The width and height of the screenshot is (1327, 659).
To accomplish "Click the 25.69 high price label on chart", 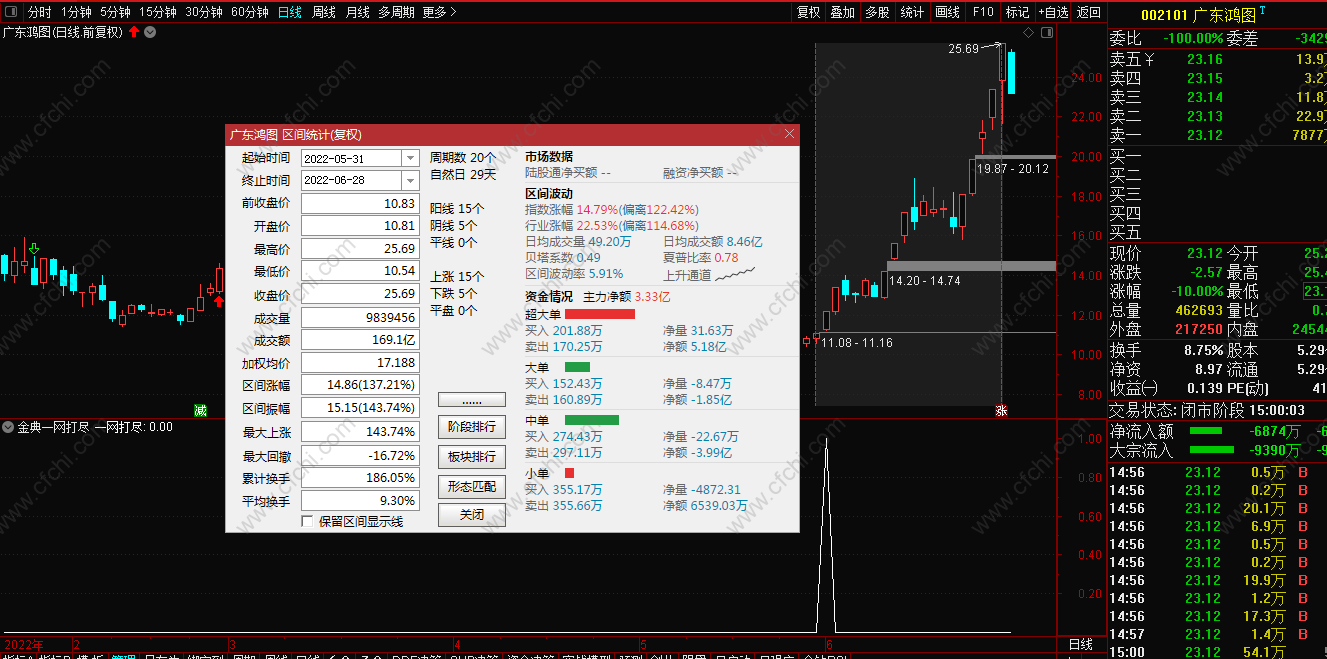I will (963, 48).
